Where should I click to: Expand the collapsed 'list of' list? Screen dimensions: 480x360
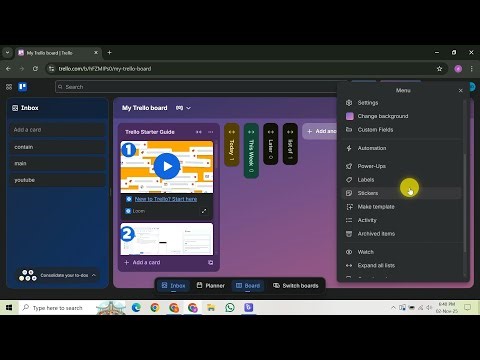pyautogui.click(x=290, y=144)
